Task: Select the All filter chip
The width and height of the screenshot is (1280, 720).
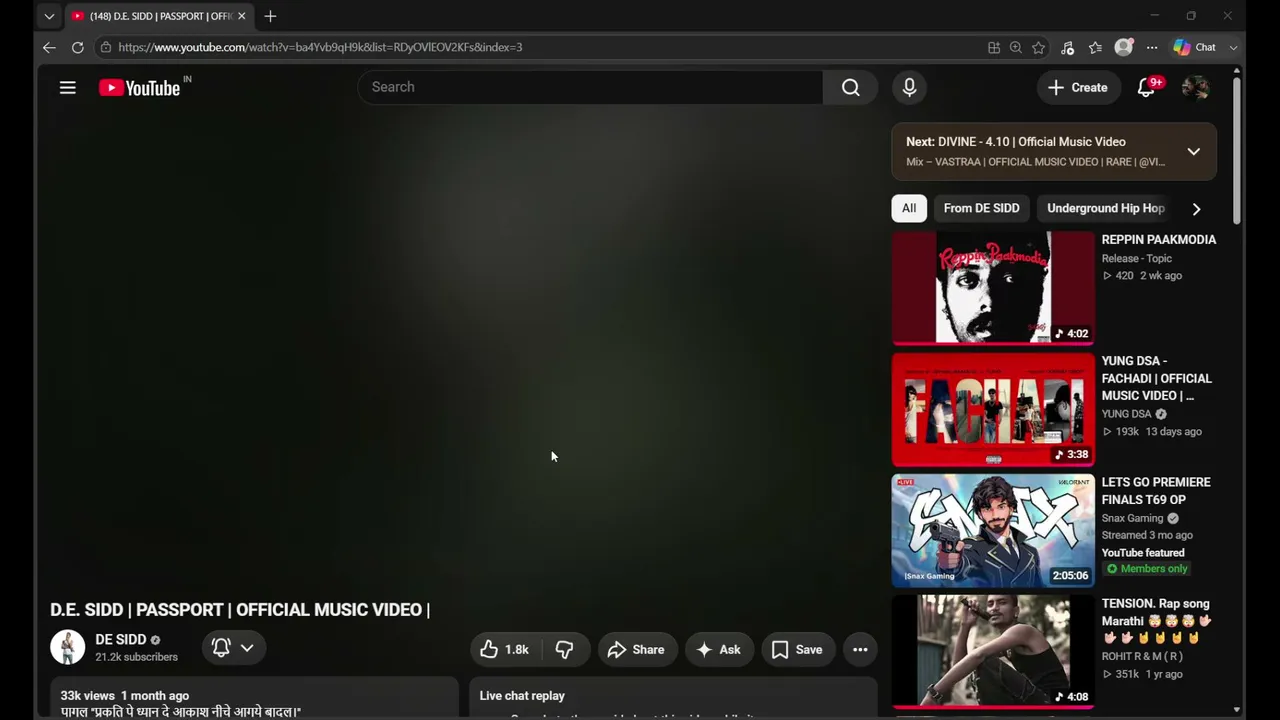Action: pyautogui.click(x=909, y=208)
